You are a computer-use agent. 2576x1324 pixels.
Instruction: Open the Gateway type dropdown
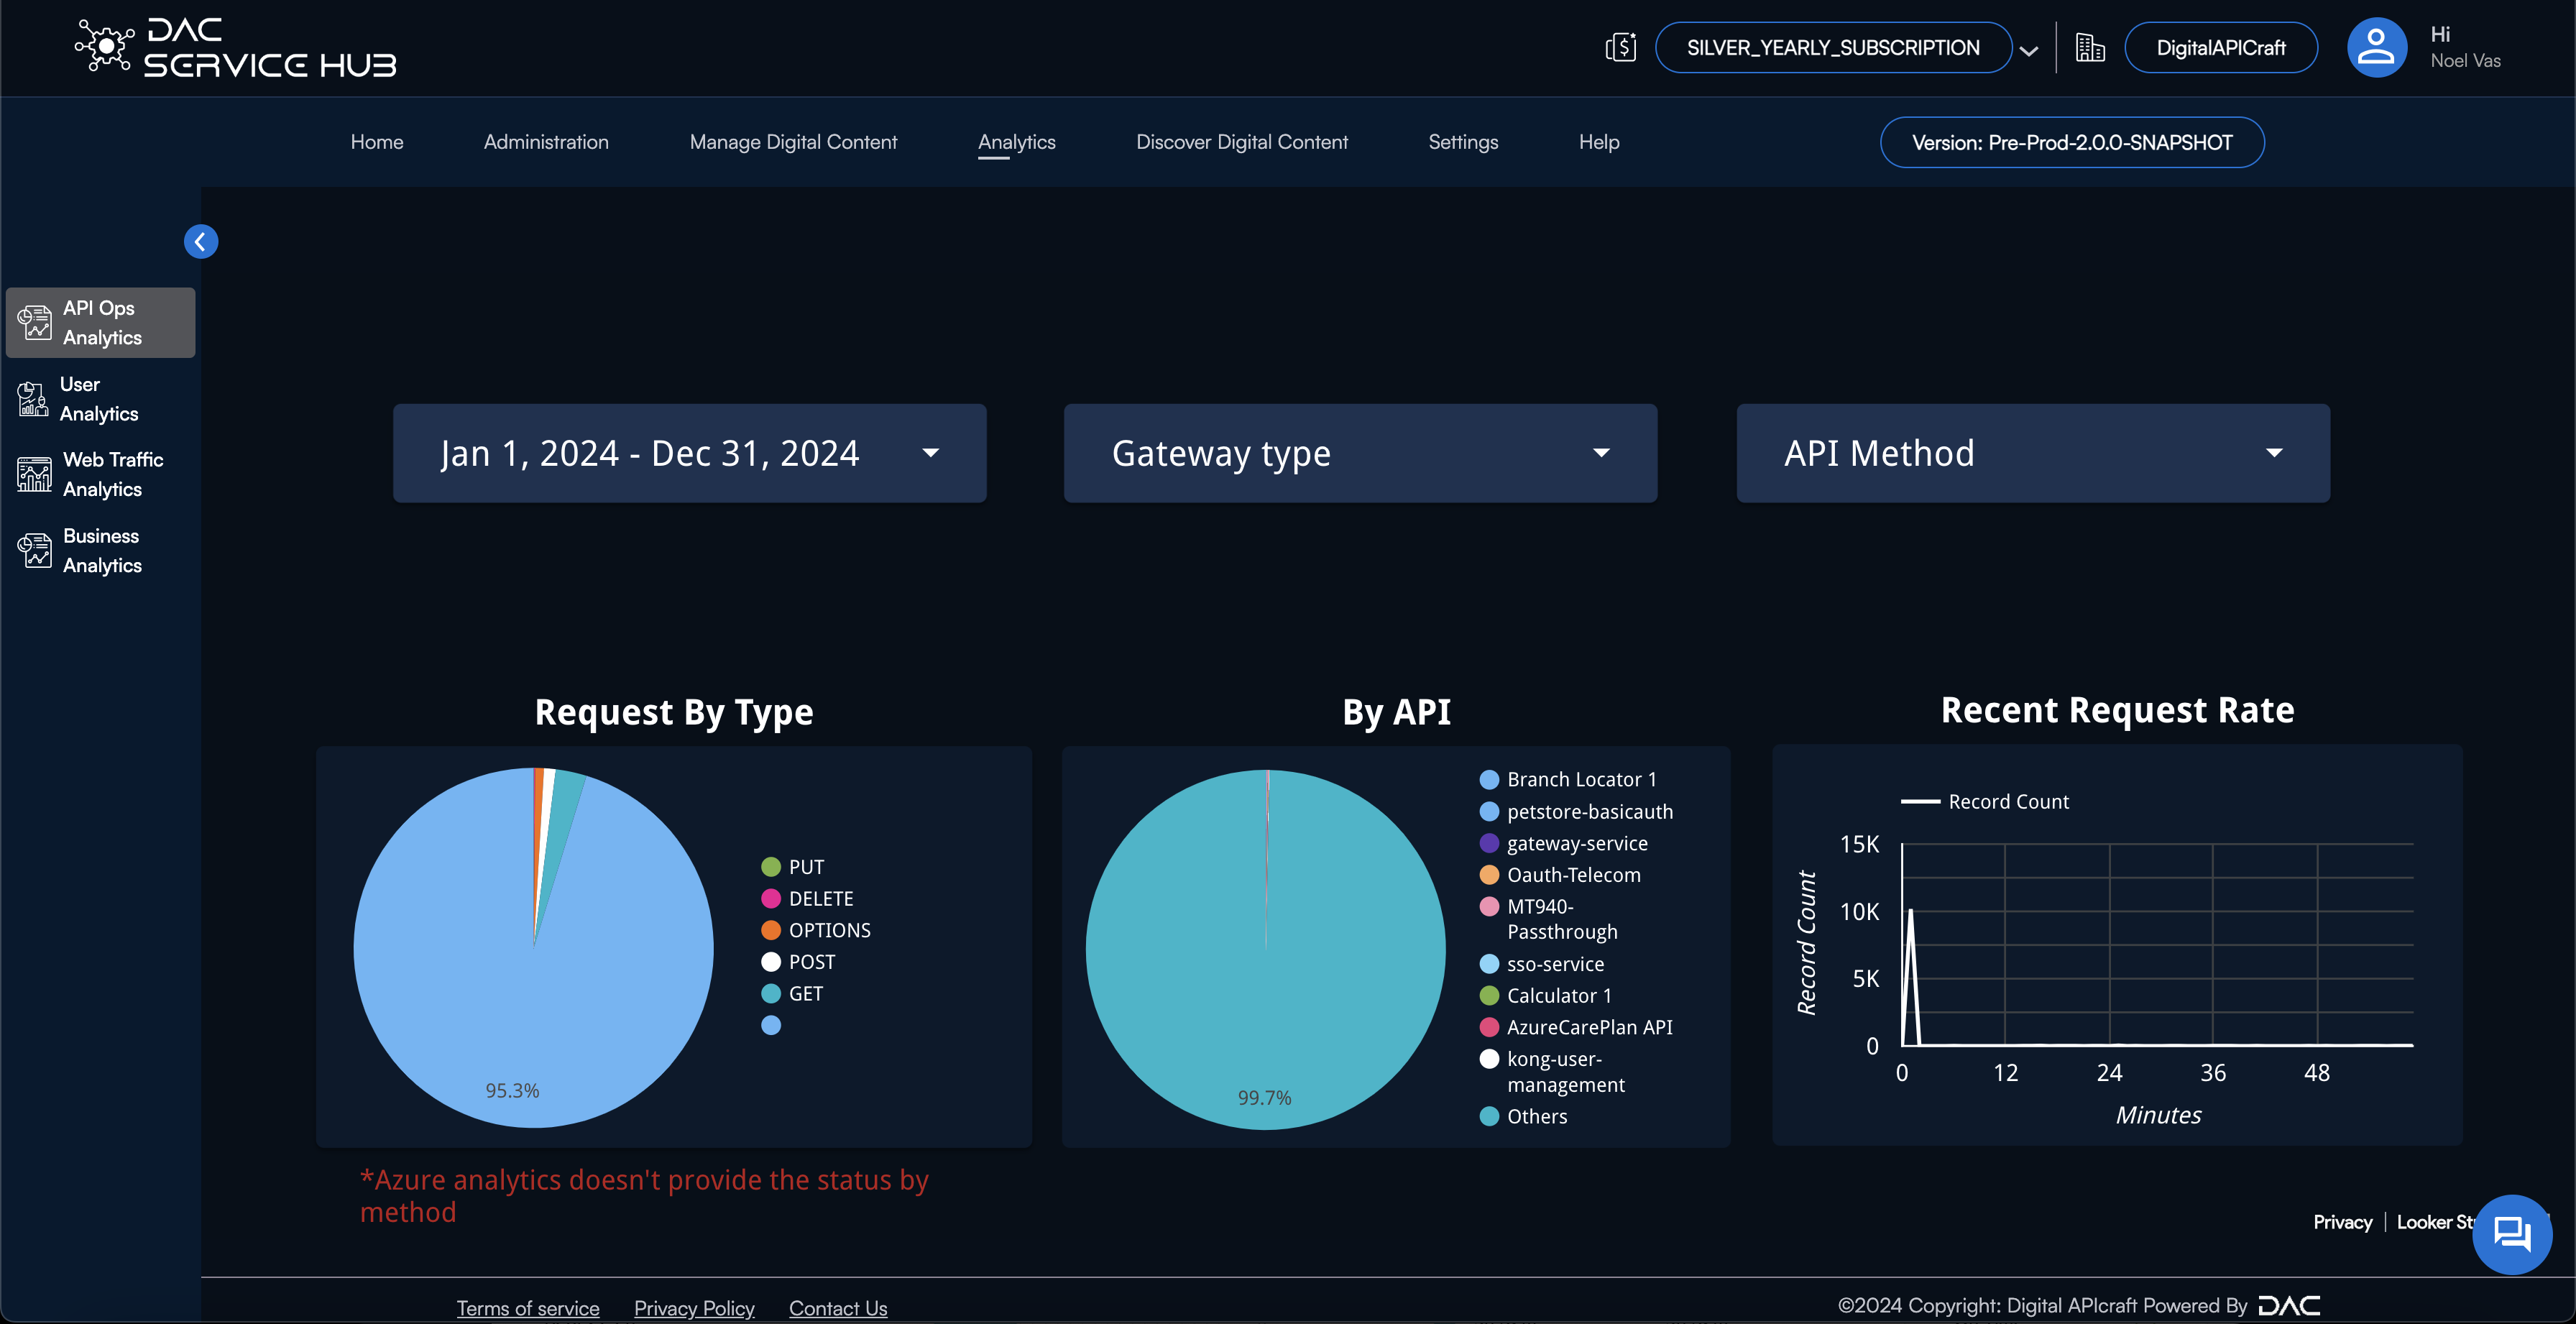pyautogui.click(x=1360, y=453)
